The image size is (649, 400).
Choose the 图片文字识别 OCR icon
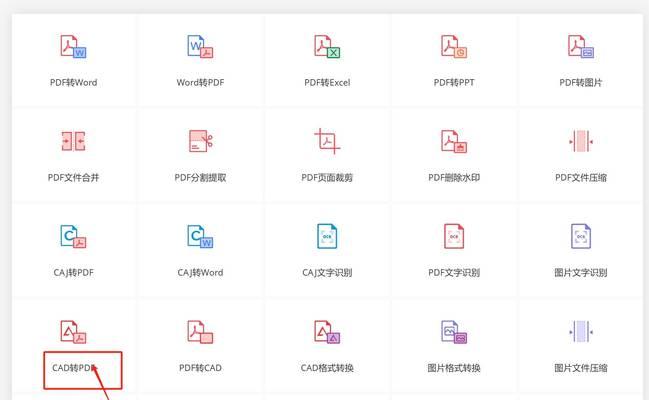(581, 236)
